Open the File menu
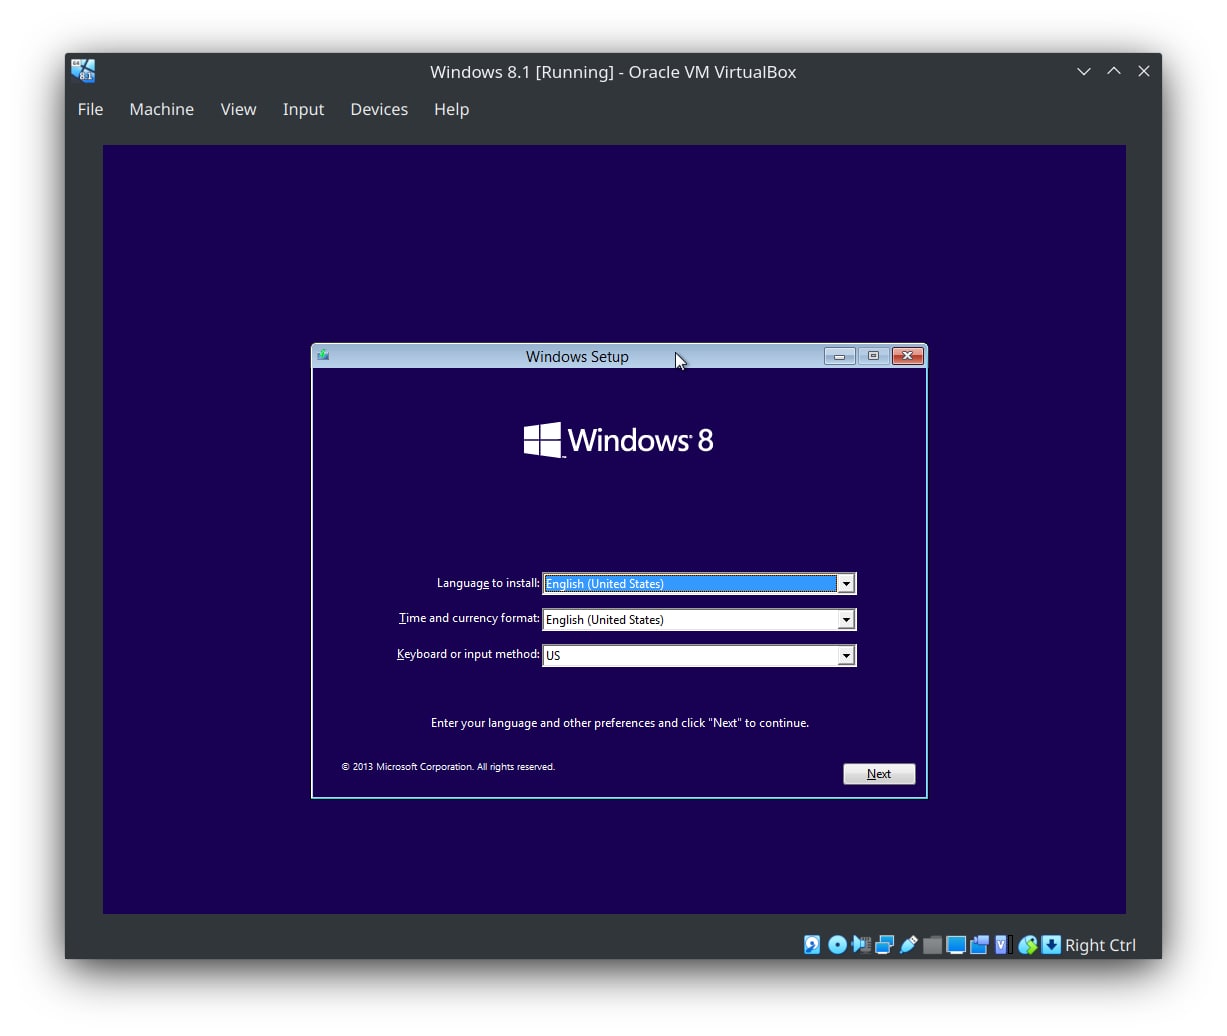1227x1036 pixels. tap(90, 109)
